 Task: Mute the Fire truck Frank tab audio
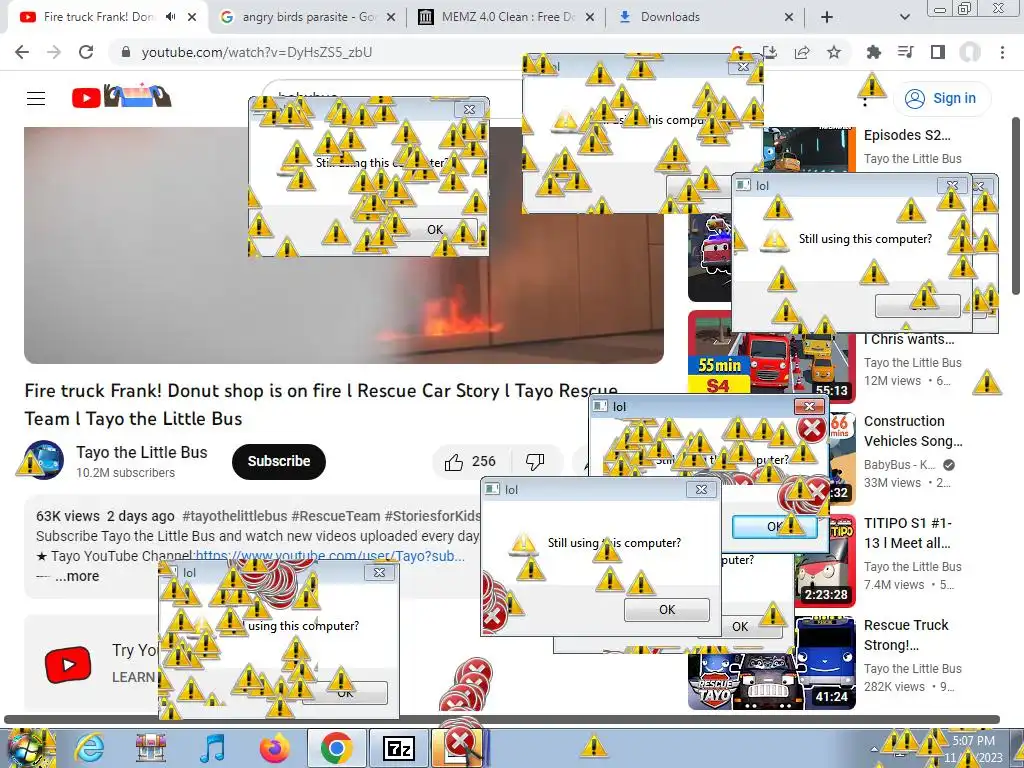click(x=170, y=17)
